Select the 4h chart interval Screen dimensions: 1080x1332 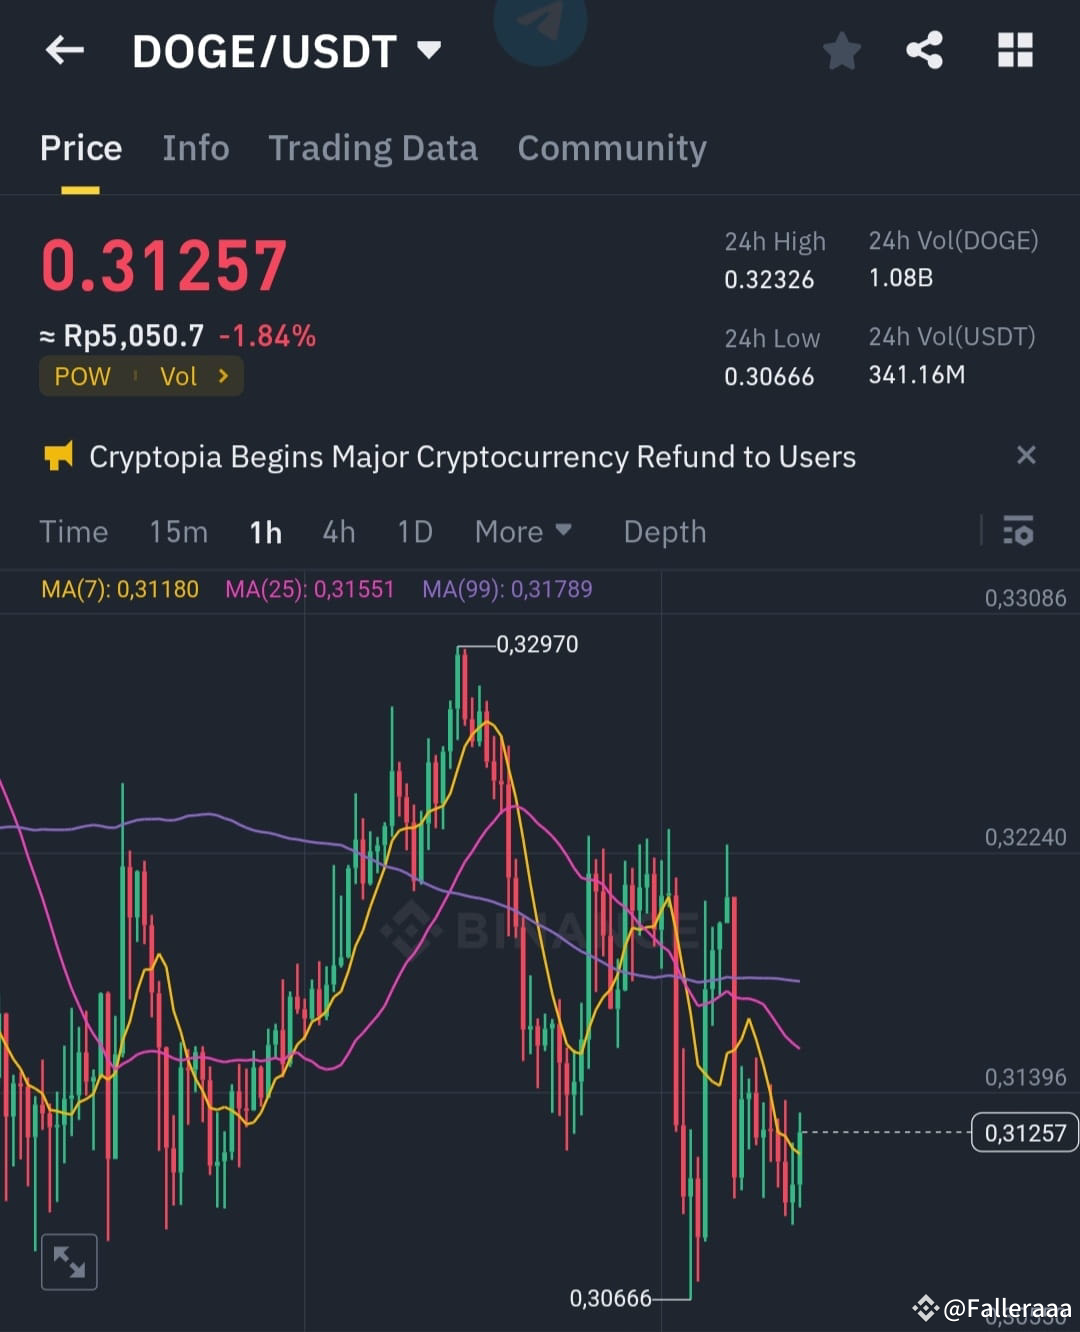coord(339,532)
